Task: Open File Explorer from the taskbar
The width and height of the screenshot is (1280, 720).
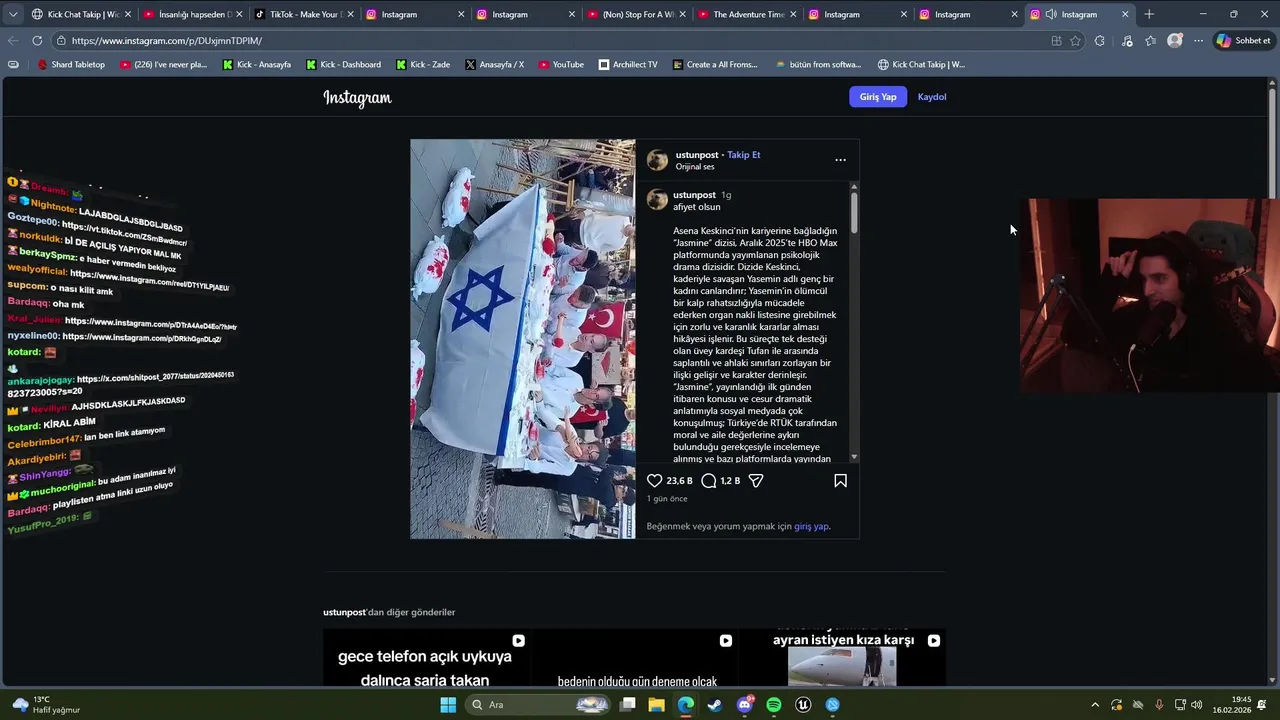Action: [x=657, y=705]
